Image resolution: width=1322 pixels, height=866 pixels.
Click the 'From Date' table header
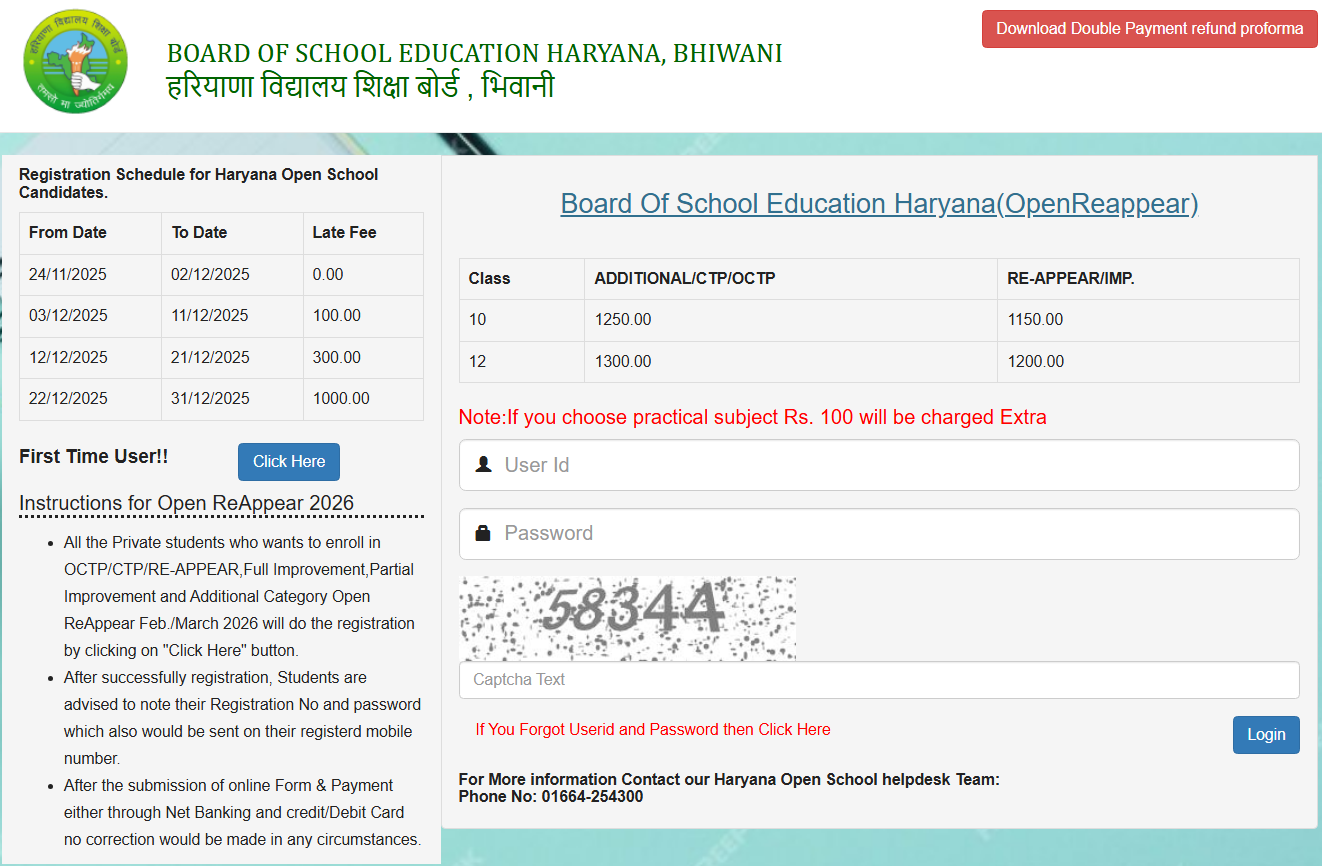[x=67, y=232]
